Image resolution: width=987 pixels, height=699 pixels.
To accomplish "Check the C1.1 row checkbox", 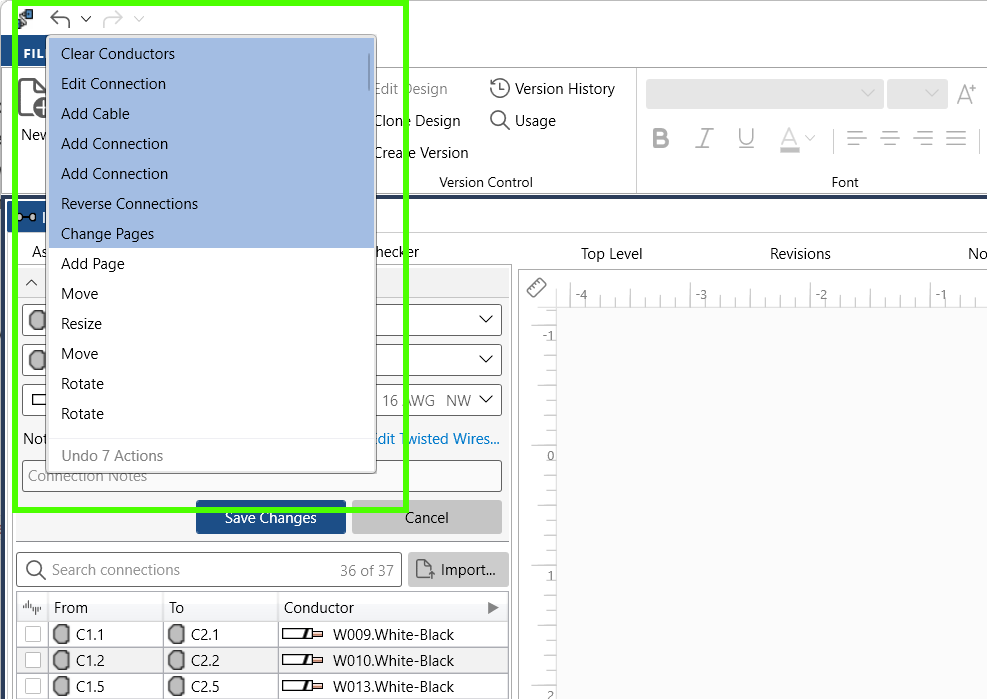I will point(33,634).
